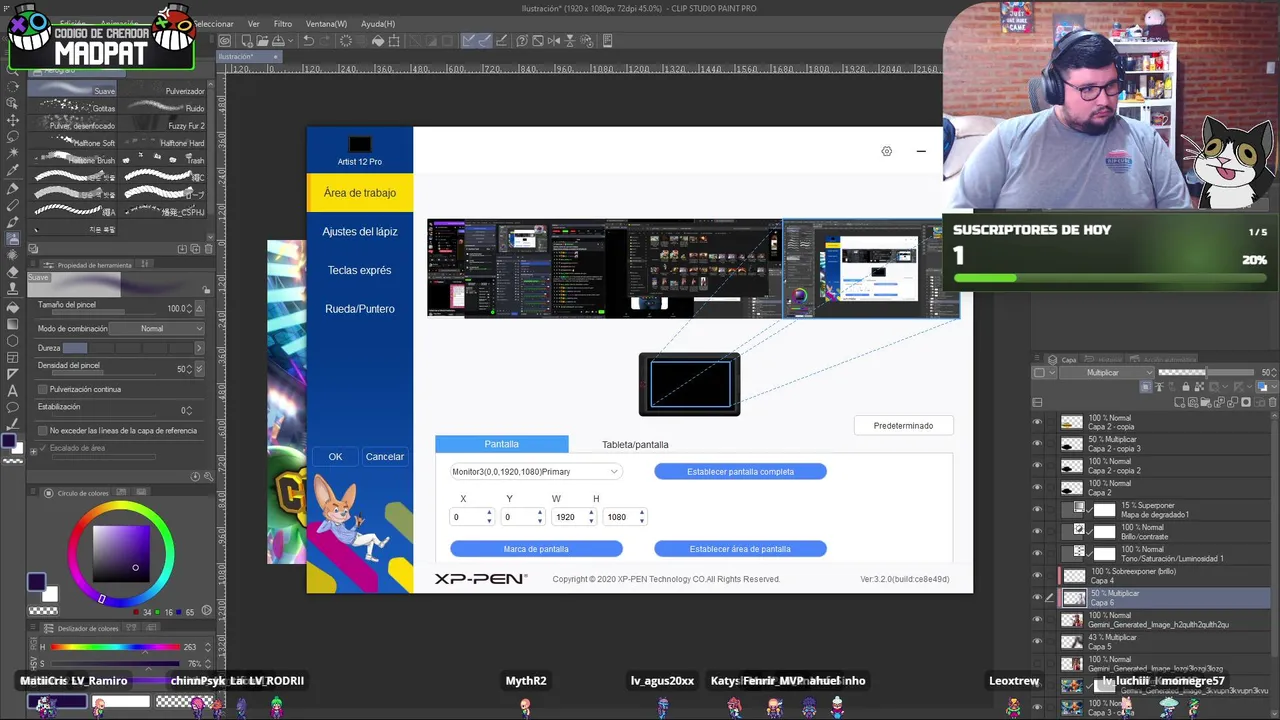Switch to Tableta/pantalla tab
Screen dimensions: 1280x720
click(635, 444)
